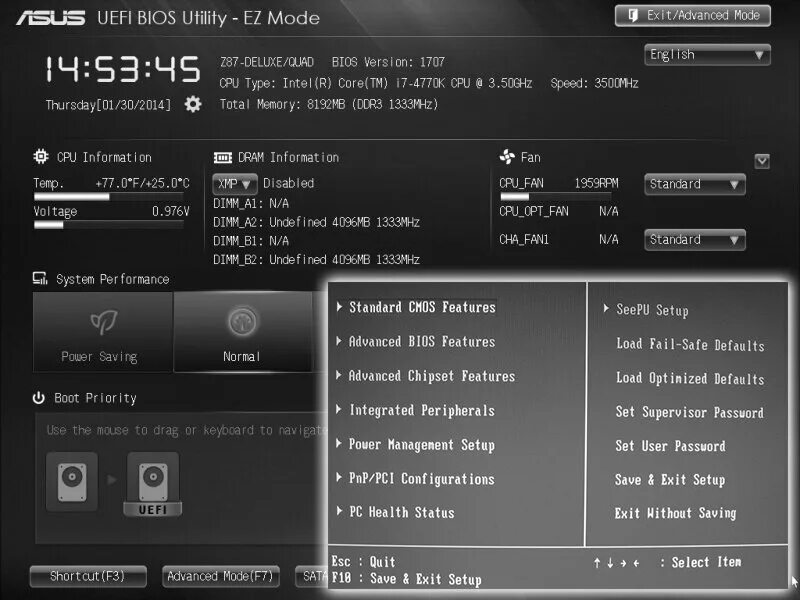Click the Advanced Mode(F7) button

tap(220, 577)
